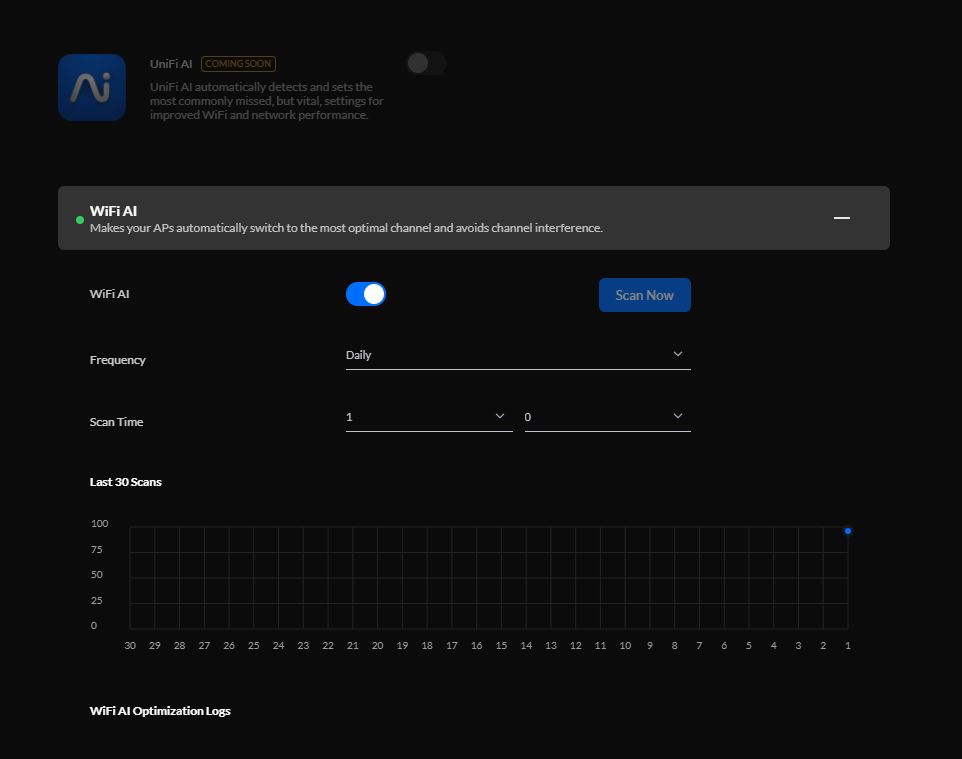This screenshot has width=962, height=759.
Task: Open the Scan Time minute dropdown
Action: 607,417
